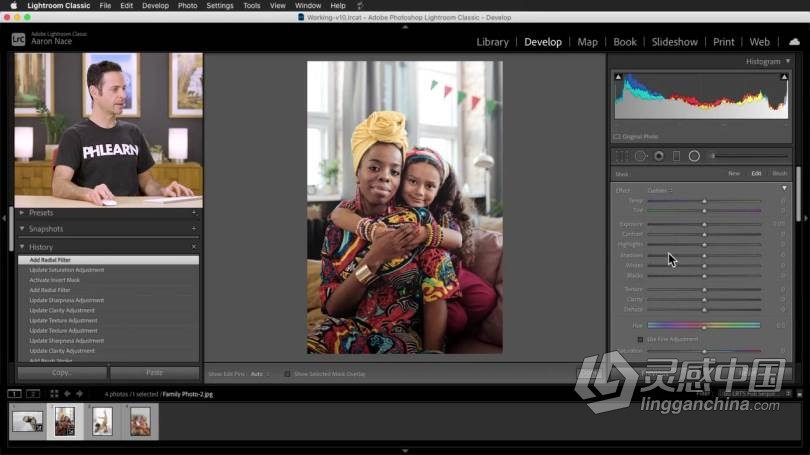This screenshot has width=810, height=455.
Task: Expand the Presets panel
Action: tap(22, 213)
